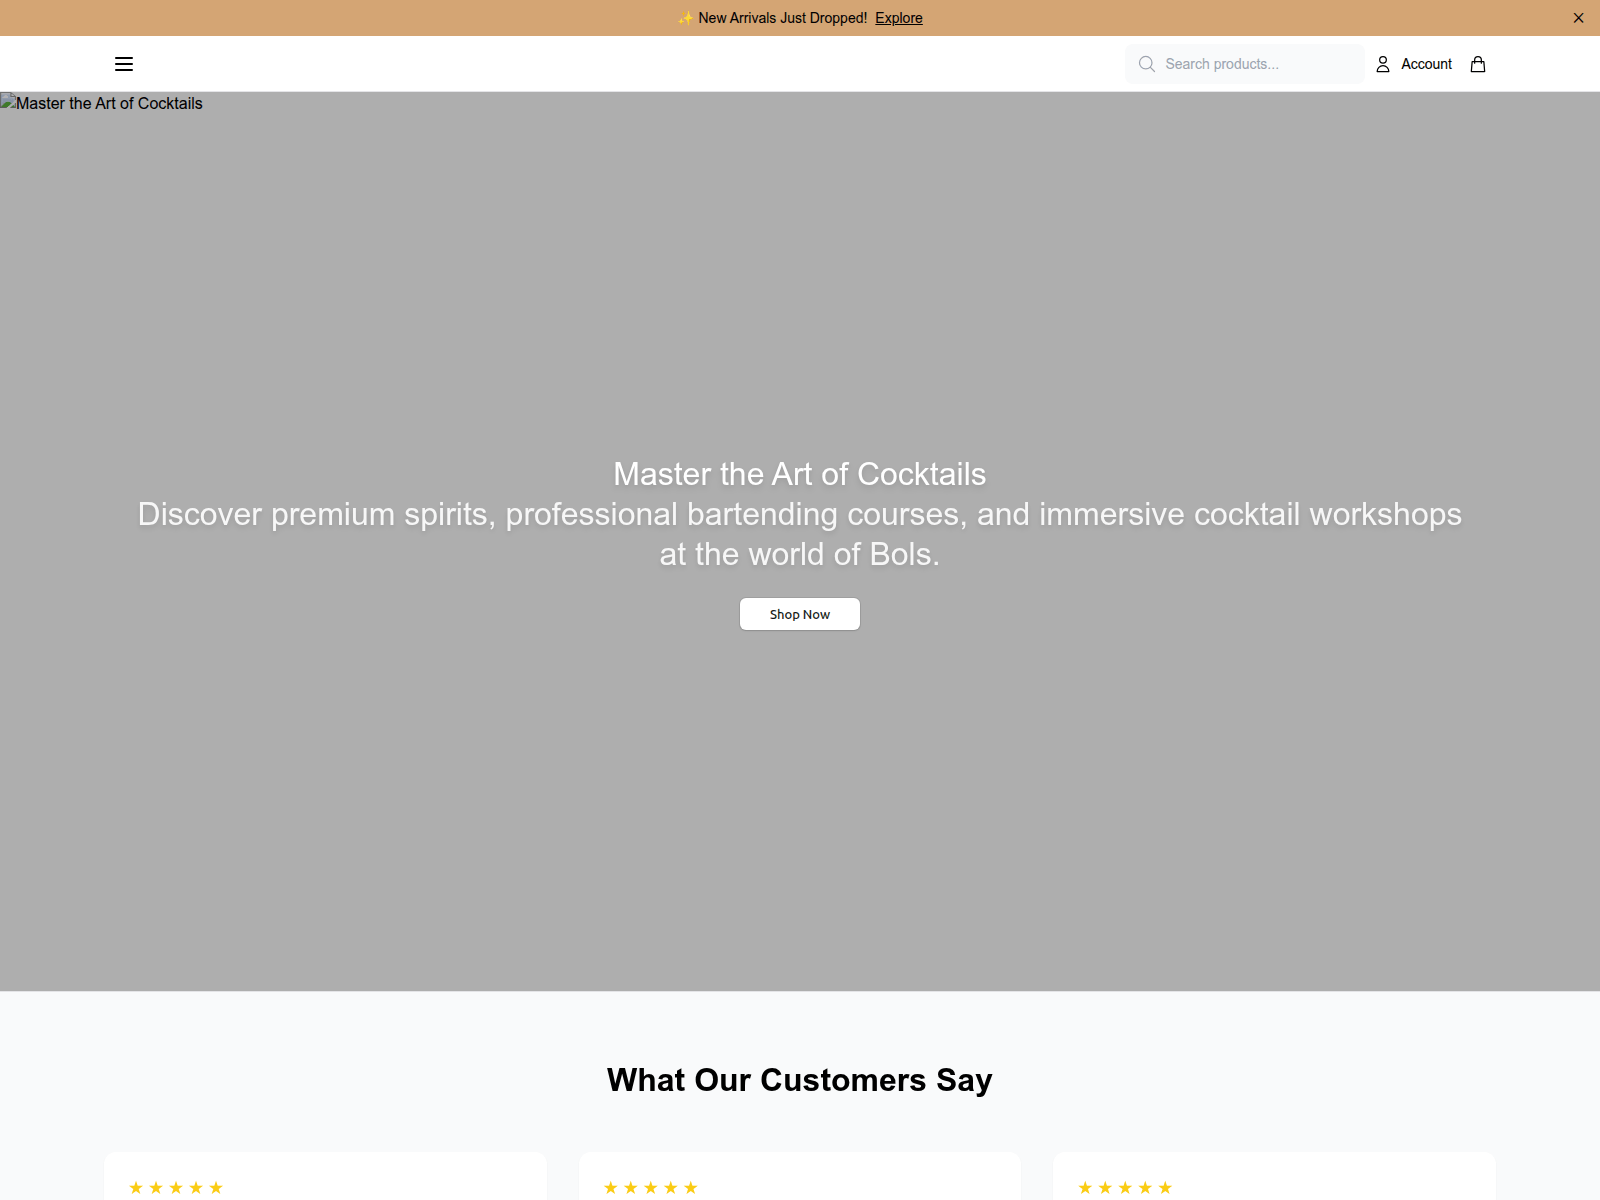Open the hamburger navigation menu
This screenshot has width=1600, height=1200.
click(x=124, y=64)
